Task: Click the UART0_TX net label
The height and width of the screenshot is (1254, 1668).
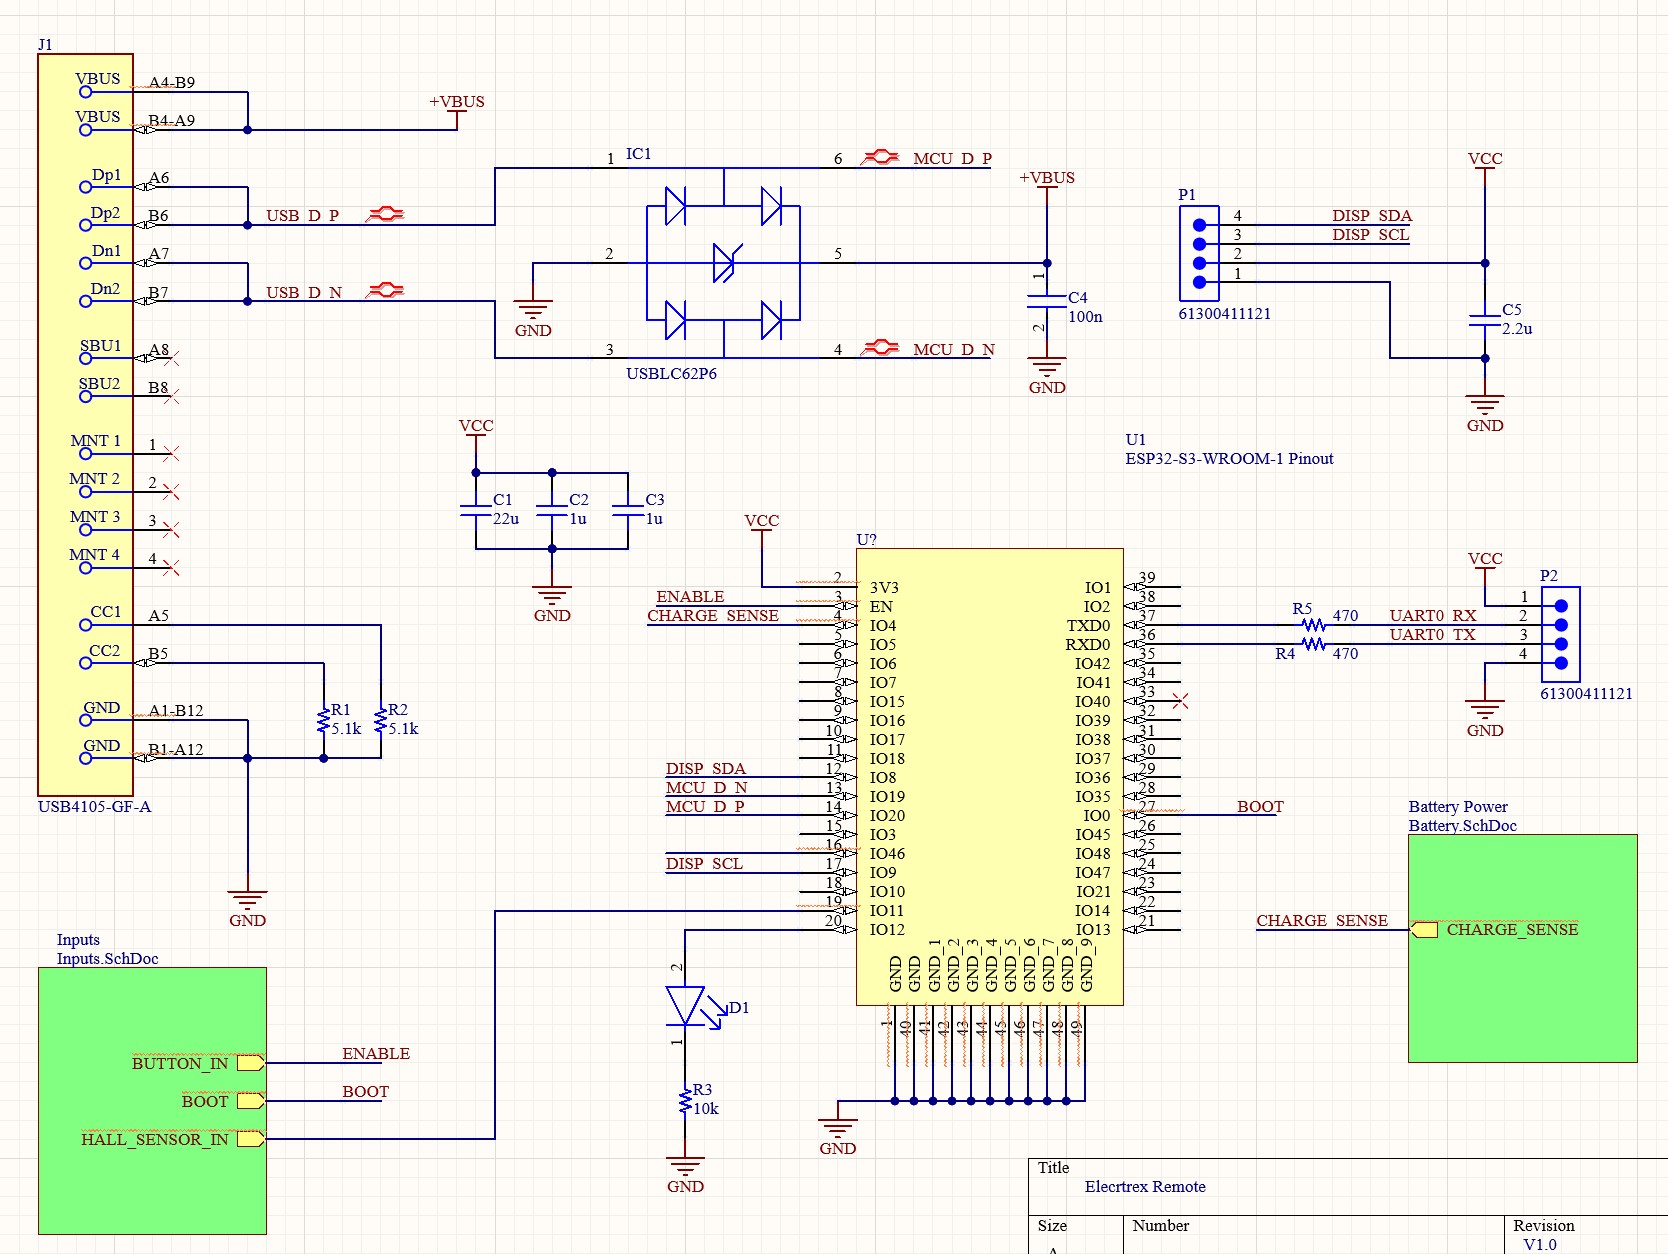Action: tap(1432, 634)
